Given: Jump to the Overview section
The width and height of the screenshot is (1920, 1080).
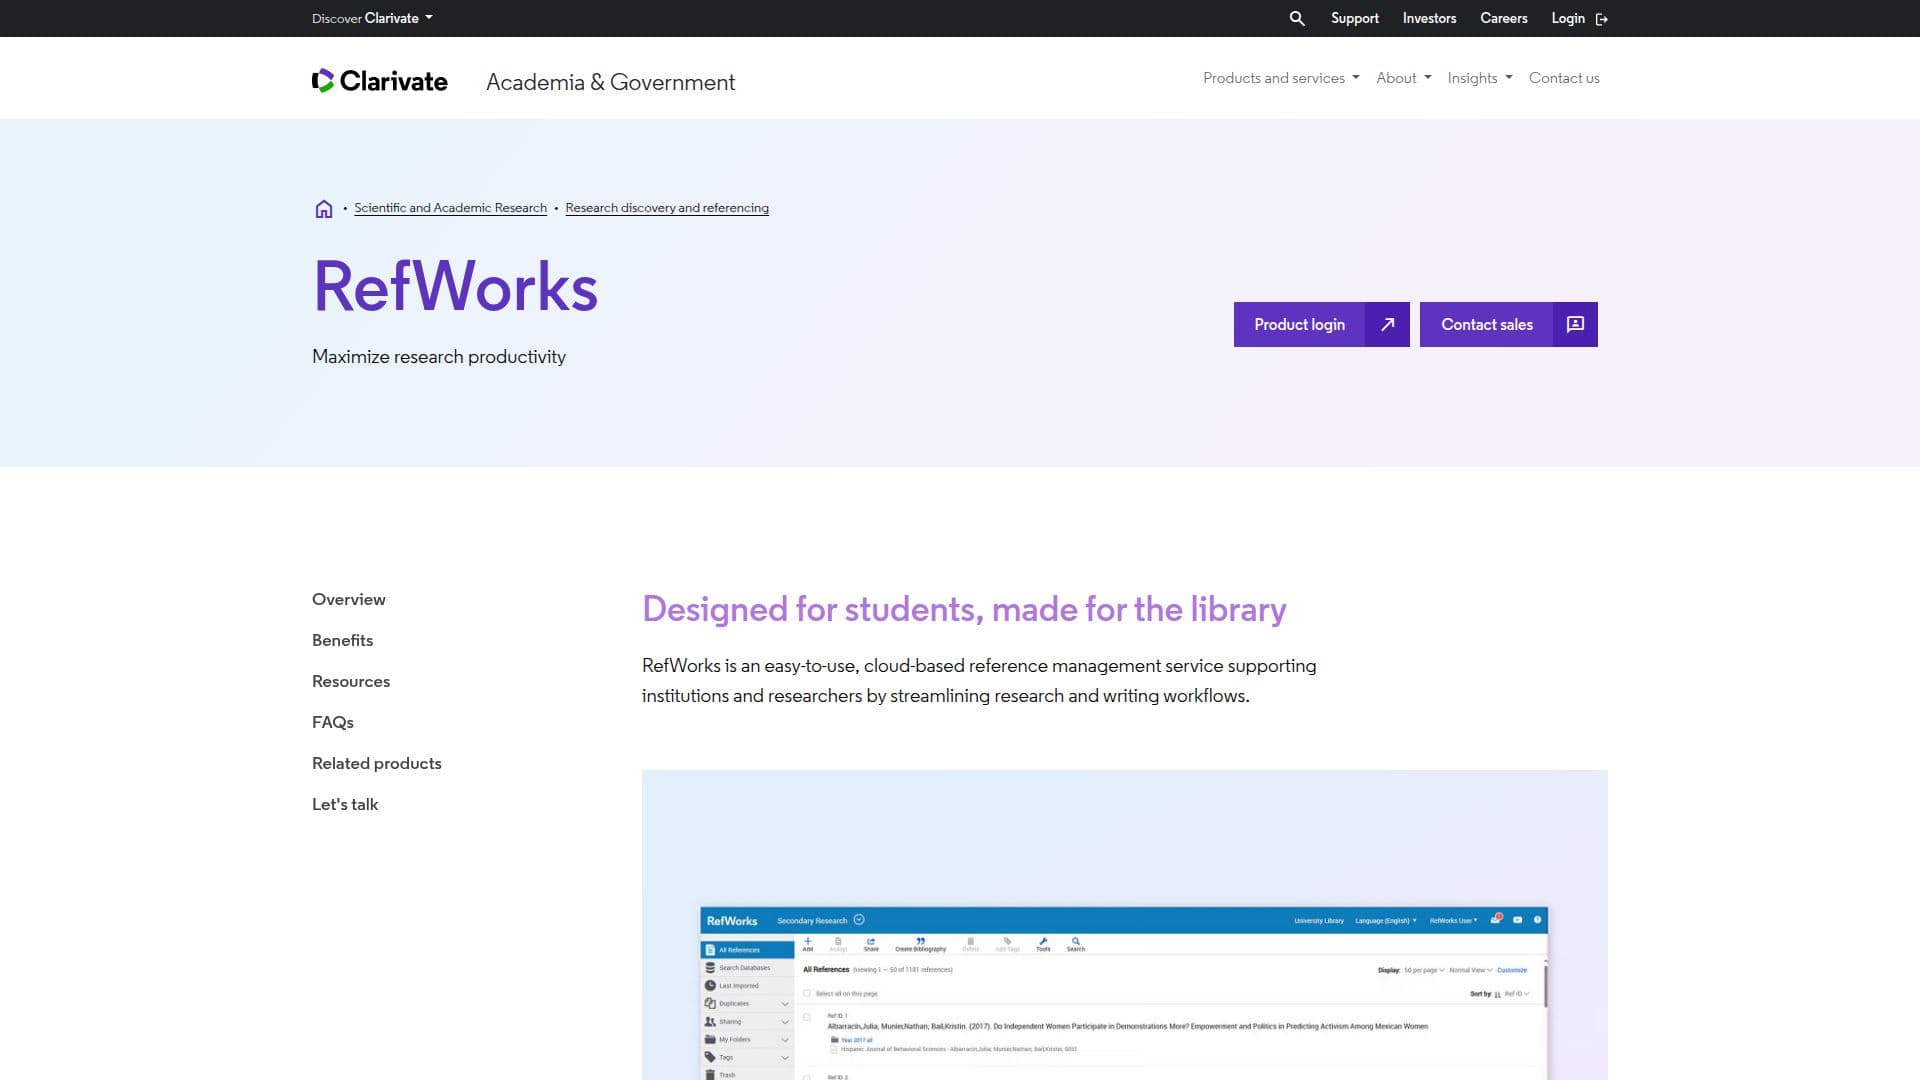Looking at the screenshot, I should click(348, 599).
